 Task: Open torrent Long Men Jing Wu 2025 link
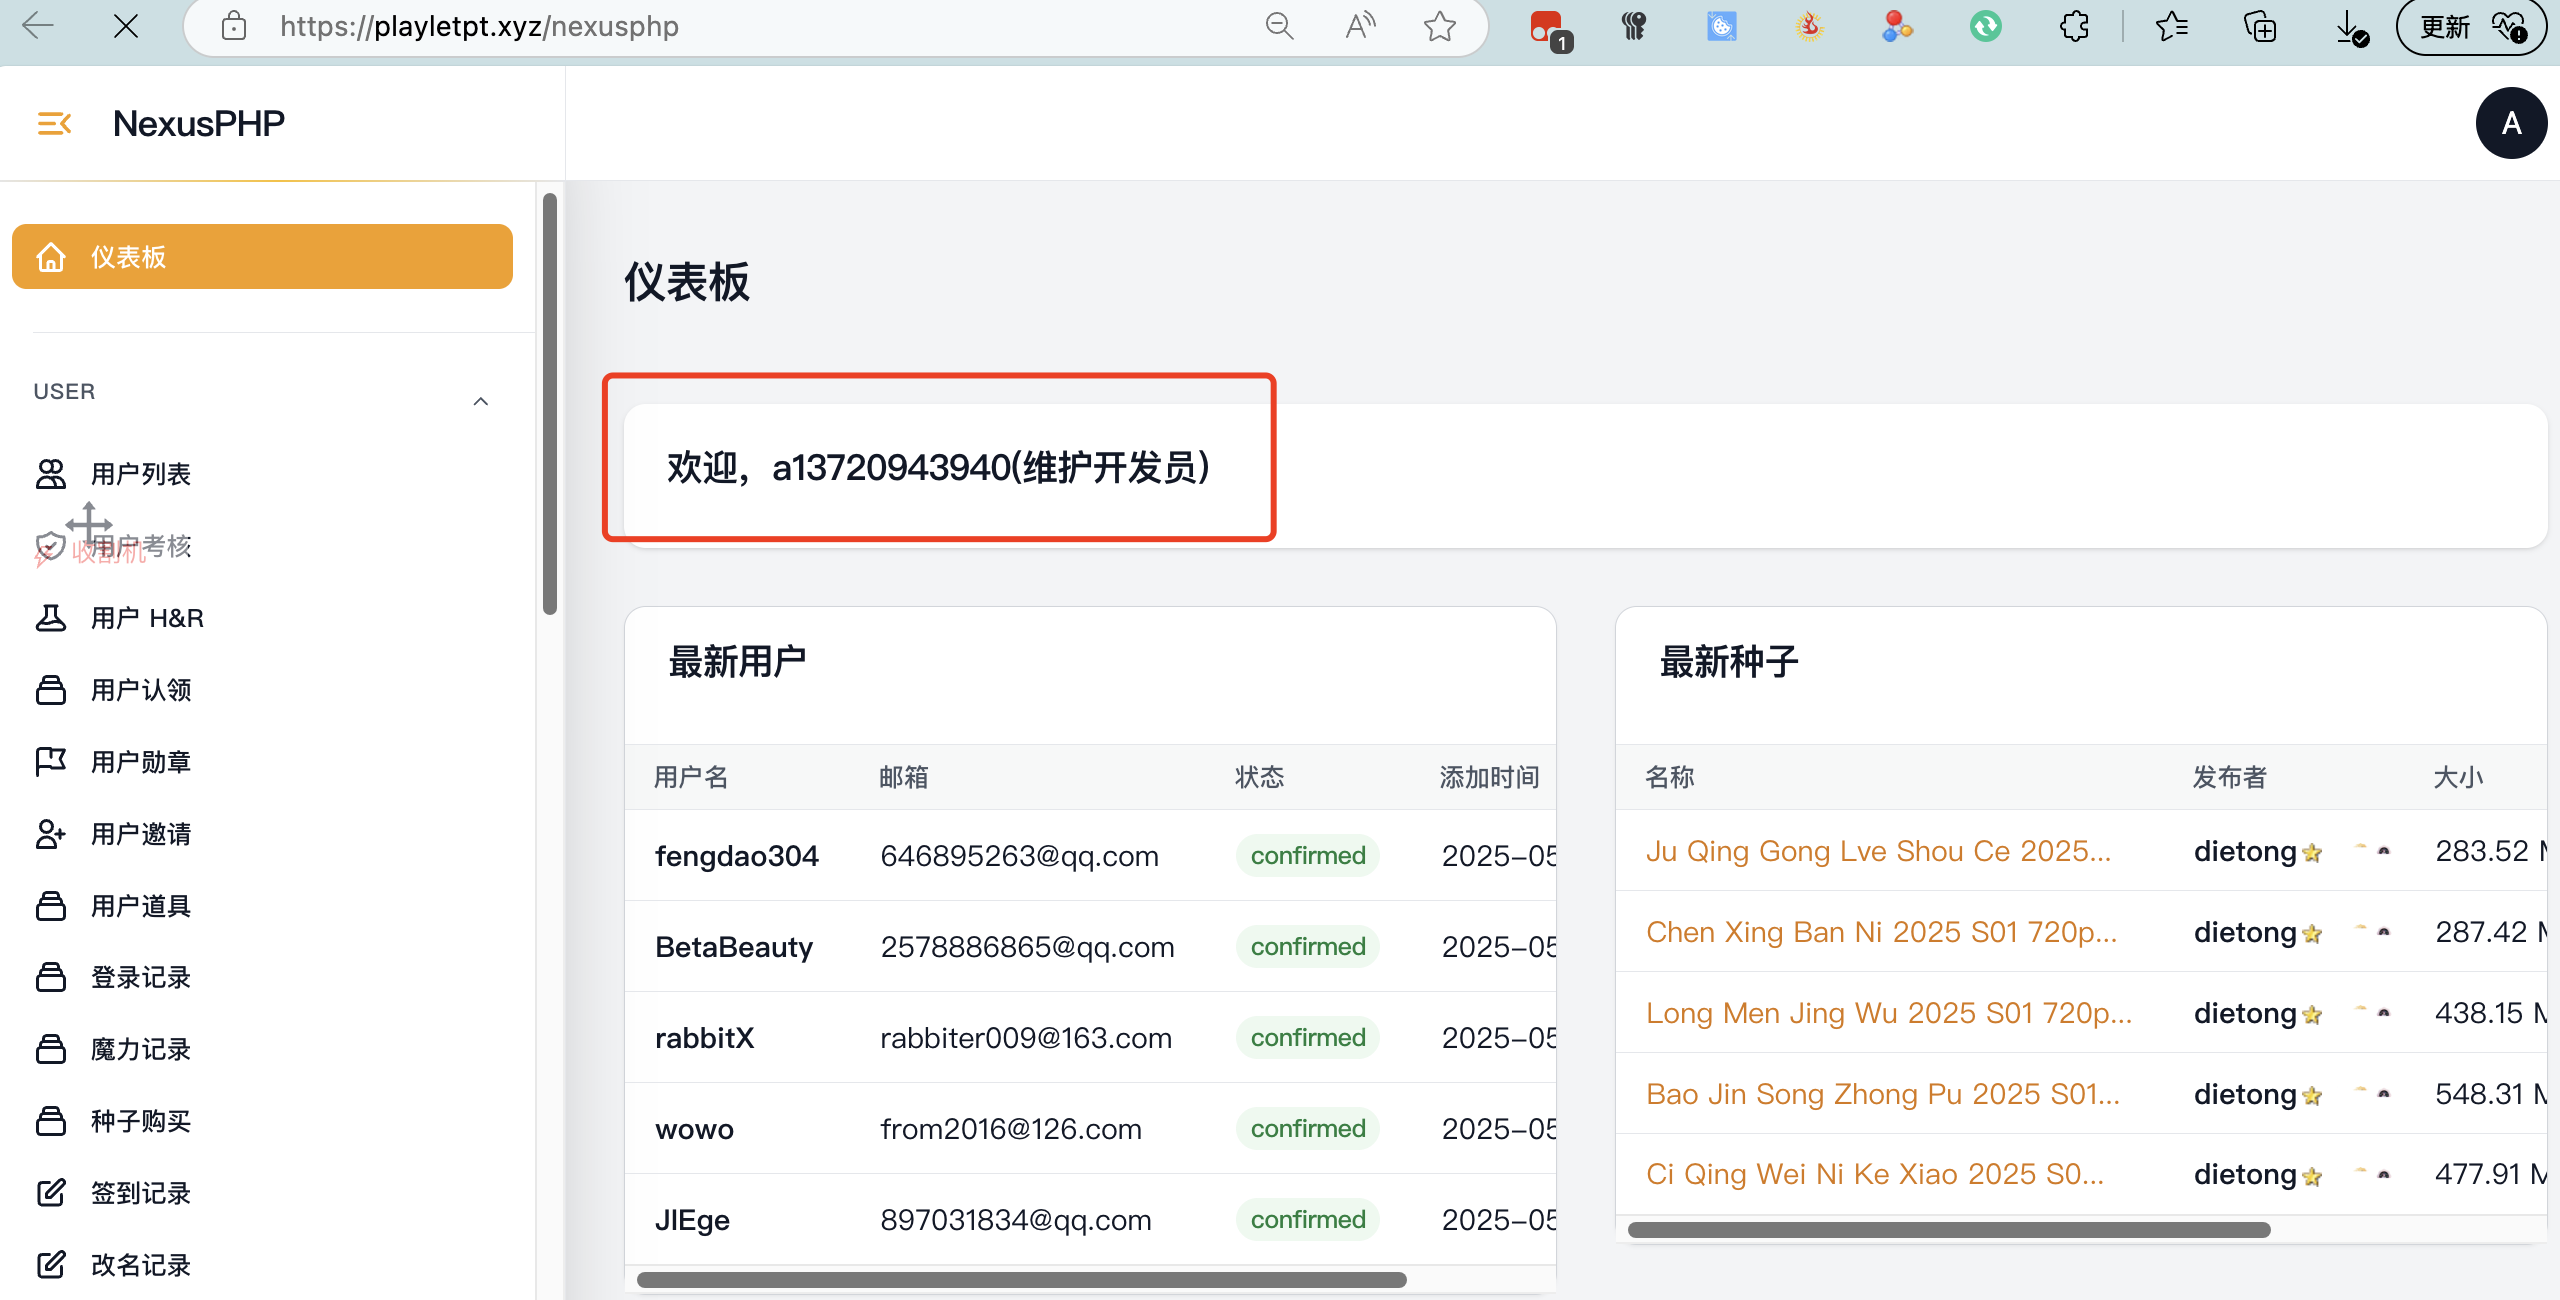pos(1888,1013)
